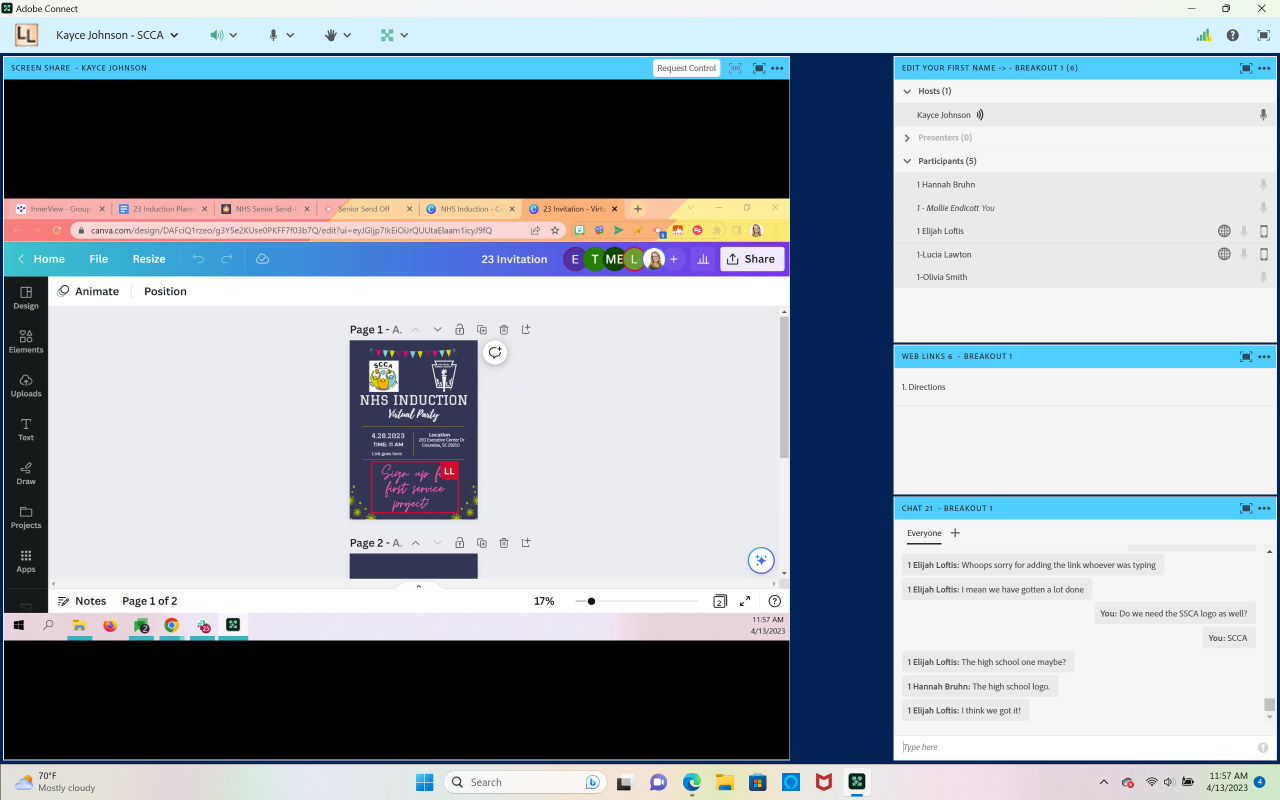Screen dimensions: 1280x800
Task: Open the Uploads side panel
Action: [26, 385]
